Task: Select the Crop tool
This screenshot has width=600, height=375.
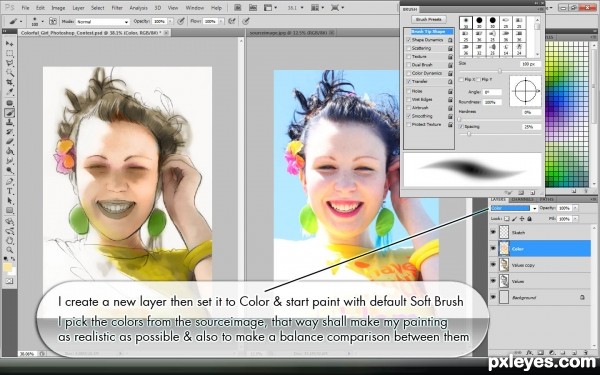Action: (x=10, y=82)
